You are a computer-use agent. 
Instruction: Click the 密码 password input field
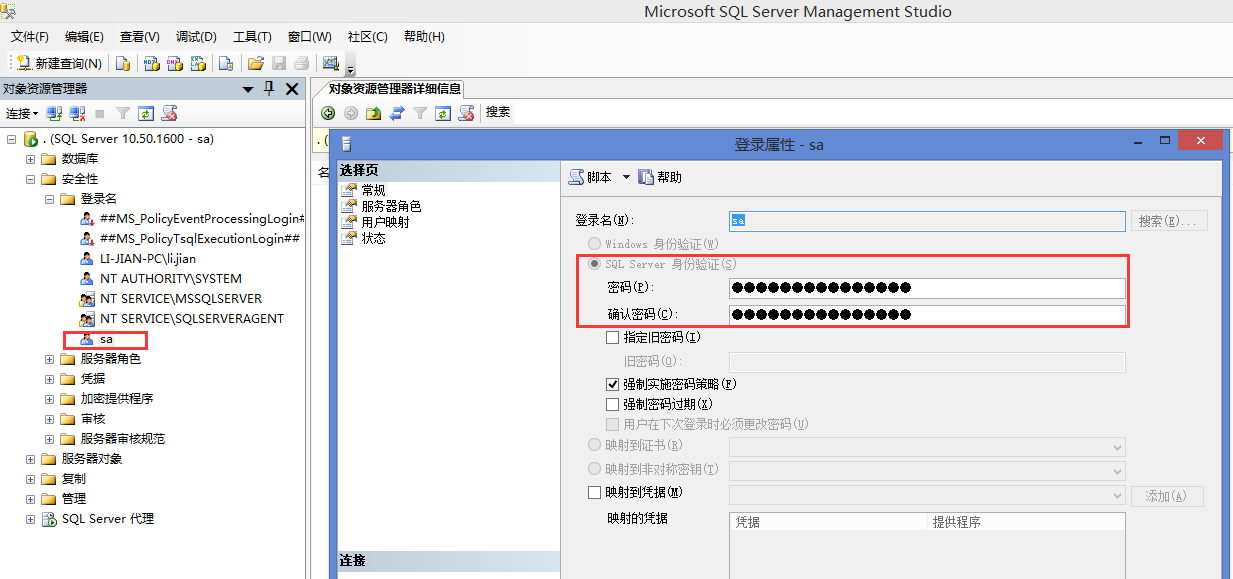coord(926,288)
